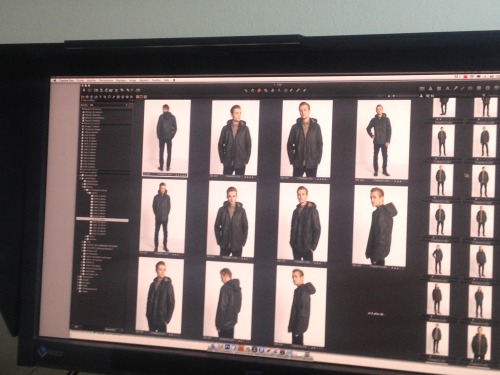Select the highlighted capture folder in the library tree
The image size is (500, 375).
(x=102, y=220)
